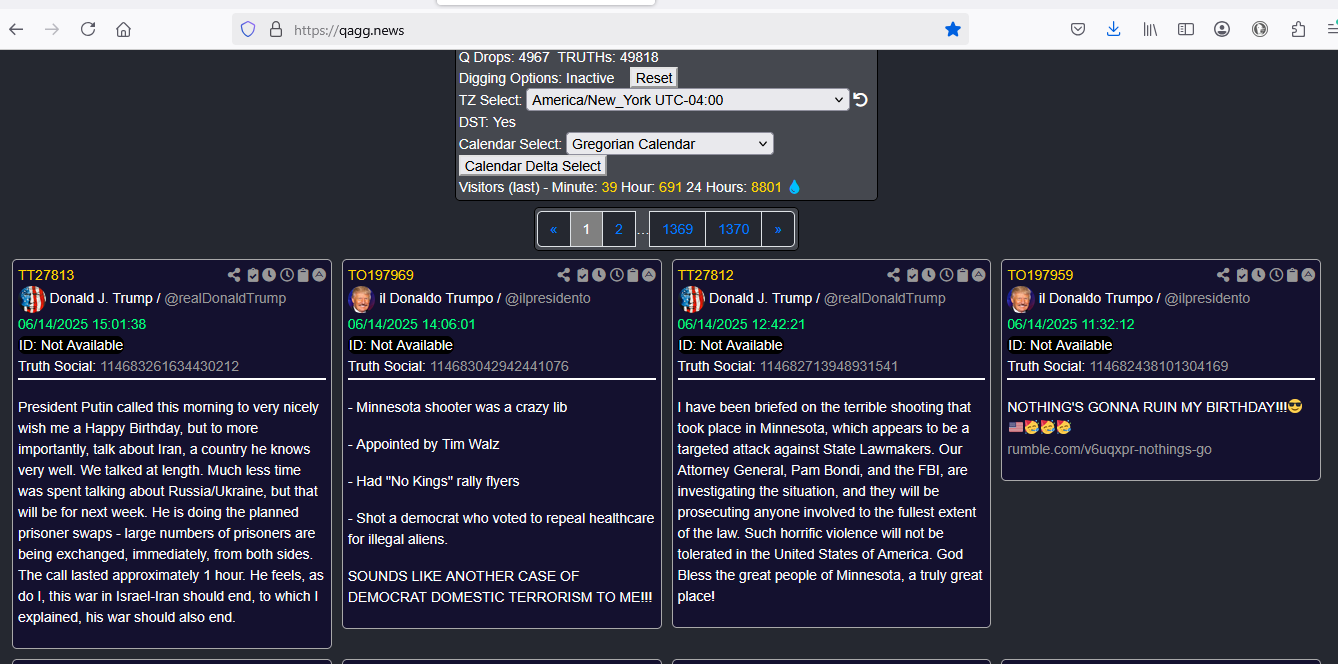Viewport: 1338px width, 664px height.
Task: Click the solid clock icon on post TT27812
Action: [929, 275]
